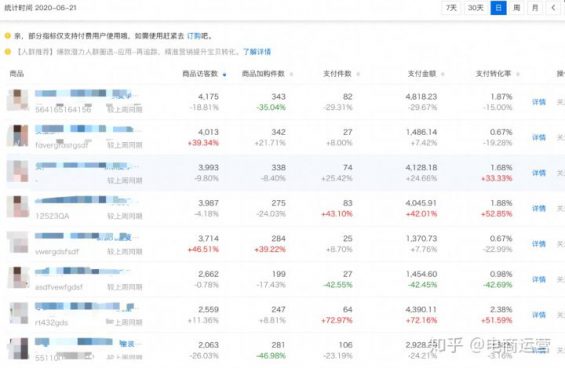This screenshot has width=565, height=368.
Task: Click add-to-cart count 343
Action: coord(279,97)
